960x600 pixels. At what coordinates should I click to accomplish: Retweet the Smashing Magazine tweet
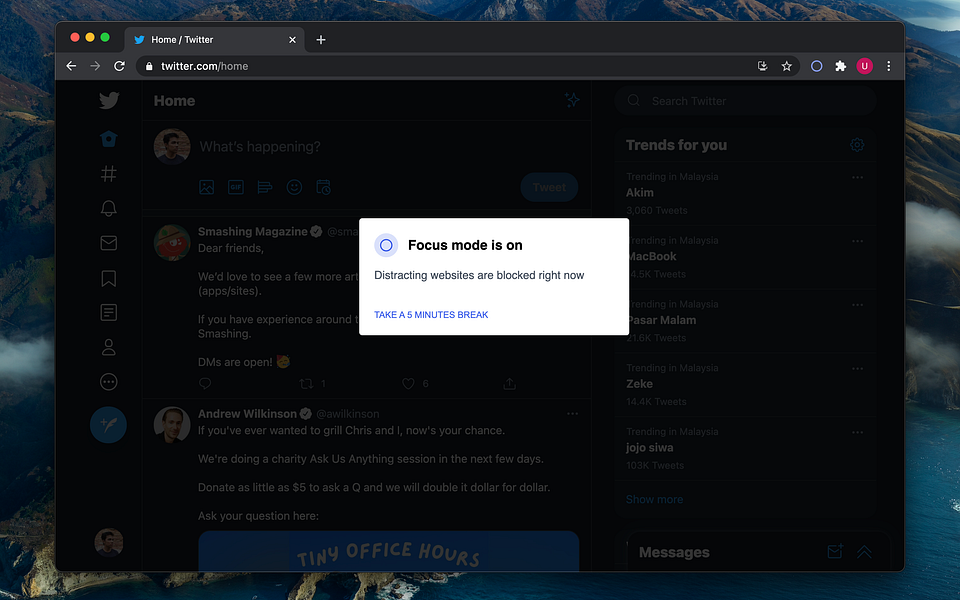point(306,384)
